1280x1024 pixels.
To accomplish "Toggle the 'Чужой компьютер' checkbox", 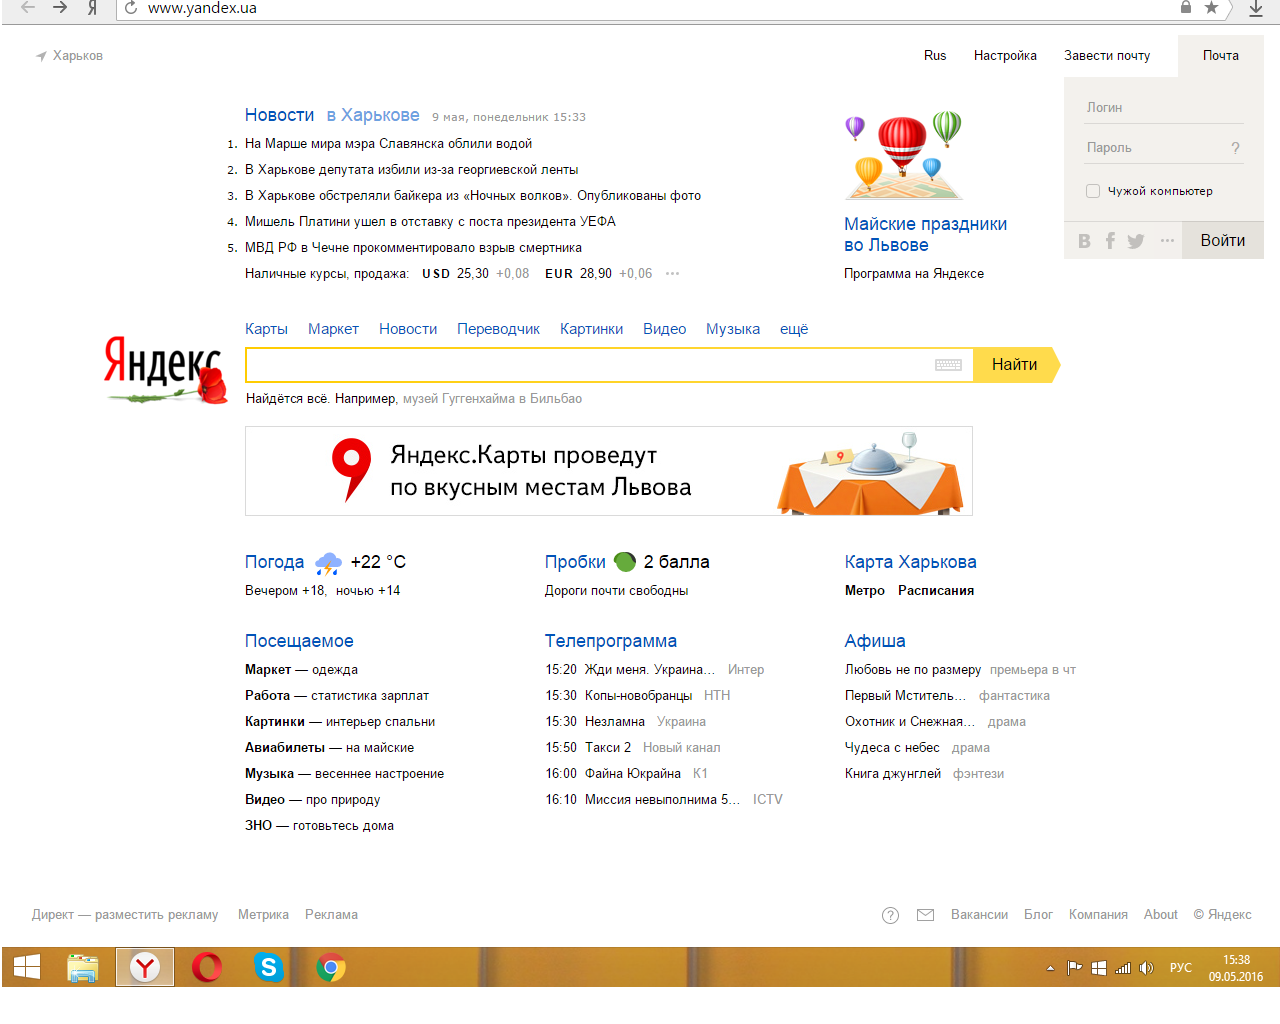I will pyautogui.click(x=1093, y=191).
